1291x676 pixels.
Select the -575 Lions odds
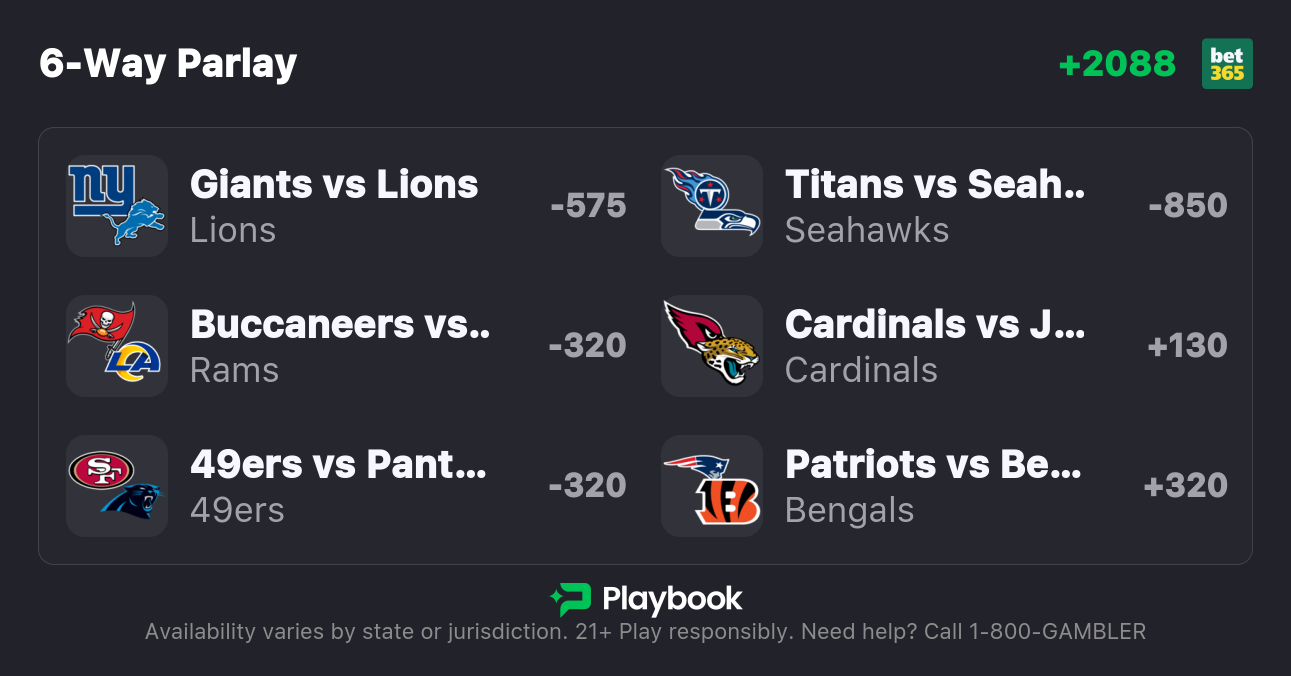(x=588, y=206)
